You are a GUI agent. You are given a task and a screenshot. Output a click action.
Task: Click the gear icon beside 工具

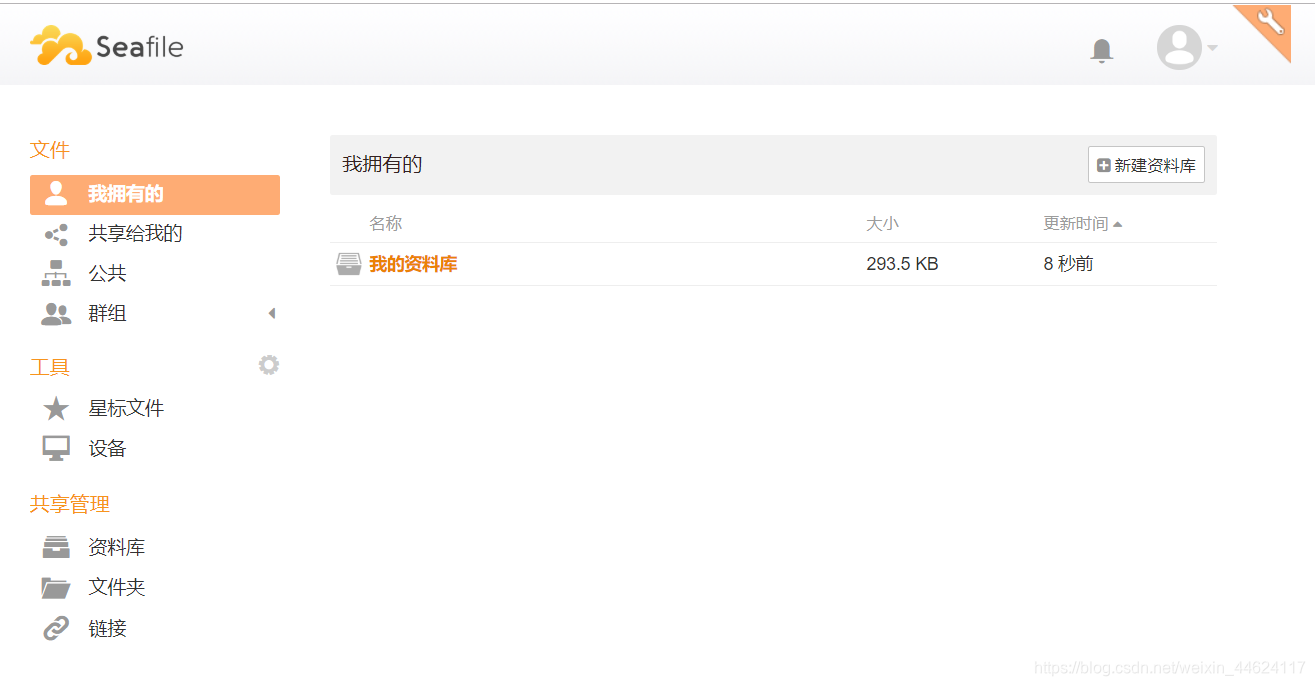click(x=268, y=365)
